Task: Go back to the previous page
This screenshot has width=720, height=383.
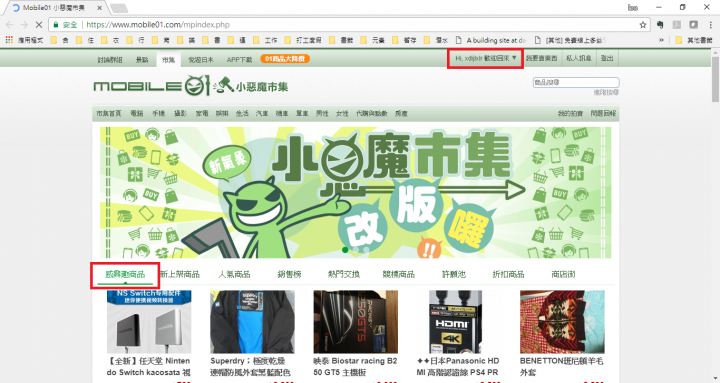Action: (10, 25)
